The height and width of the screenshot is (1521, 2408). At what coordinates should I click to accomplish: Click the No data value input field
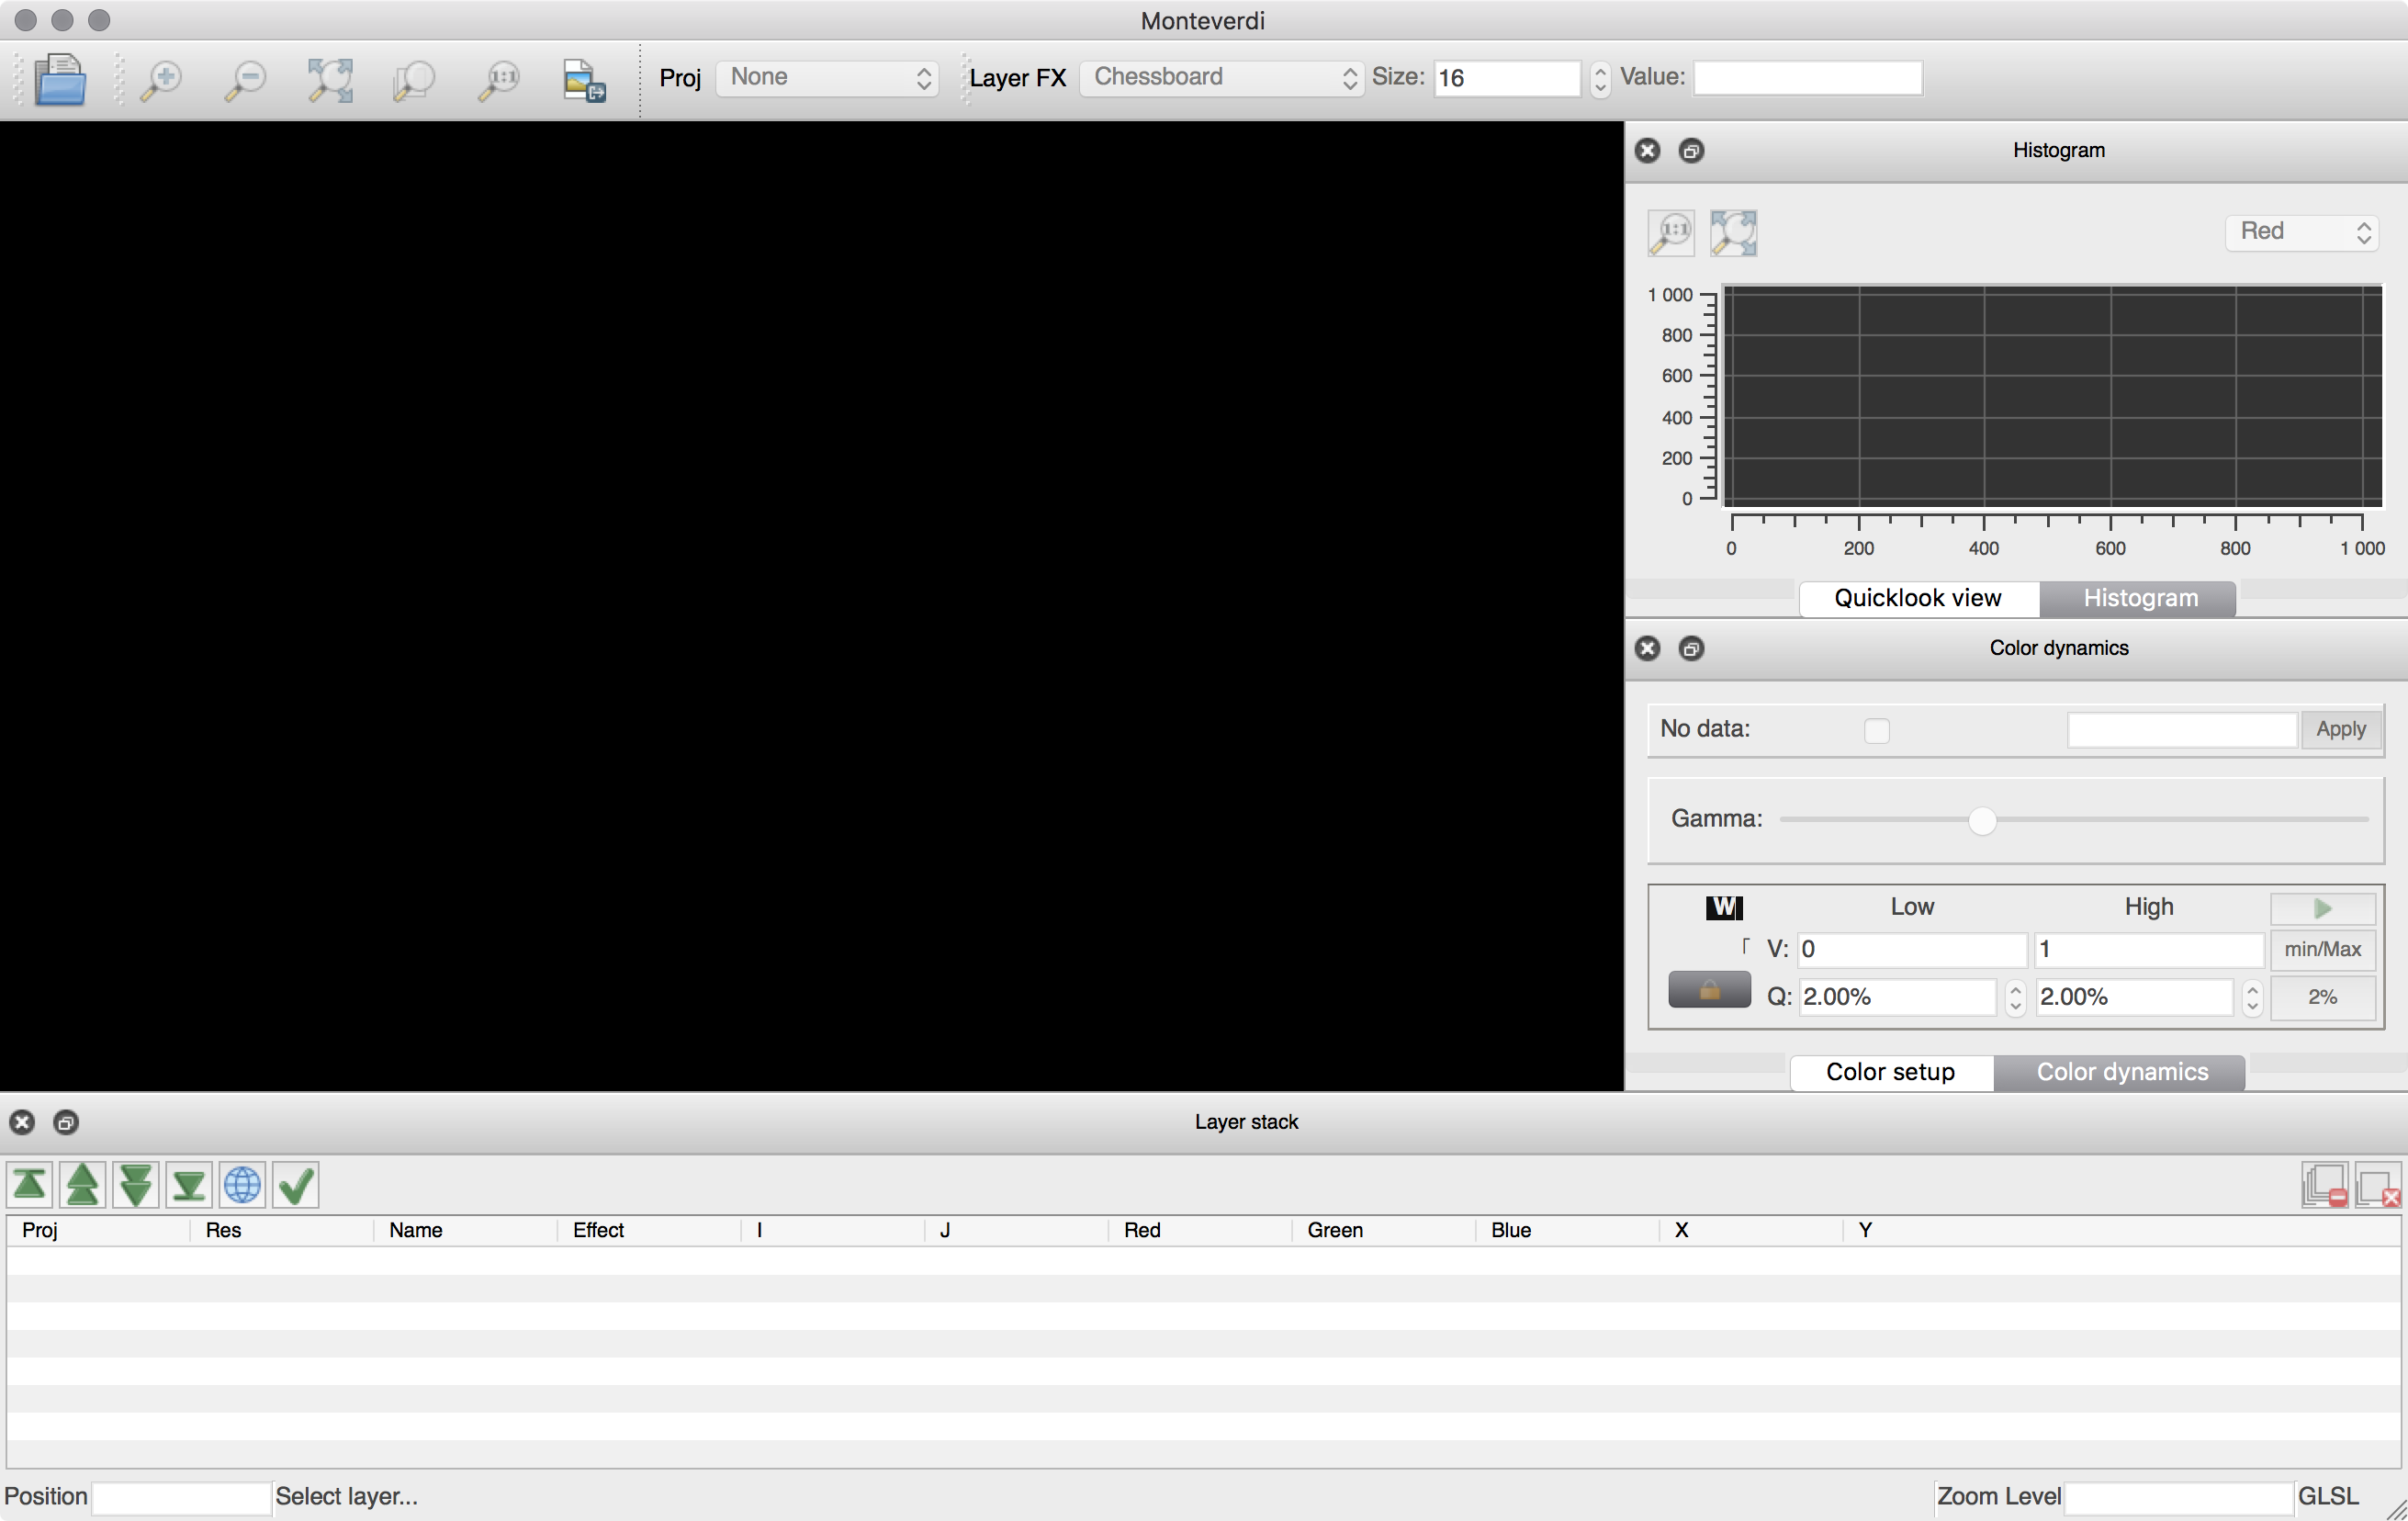pos(2182,730)
